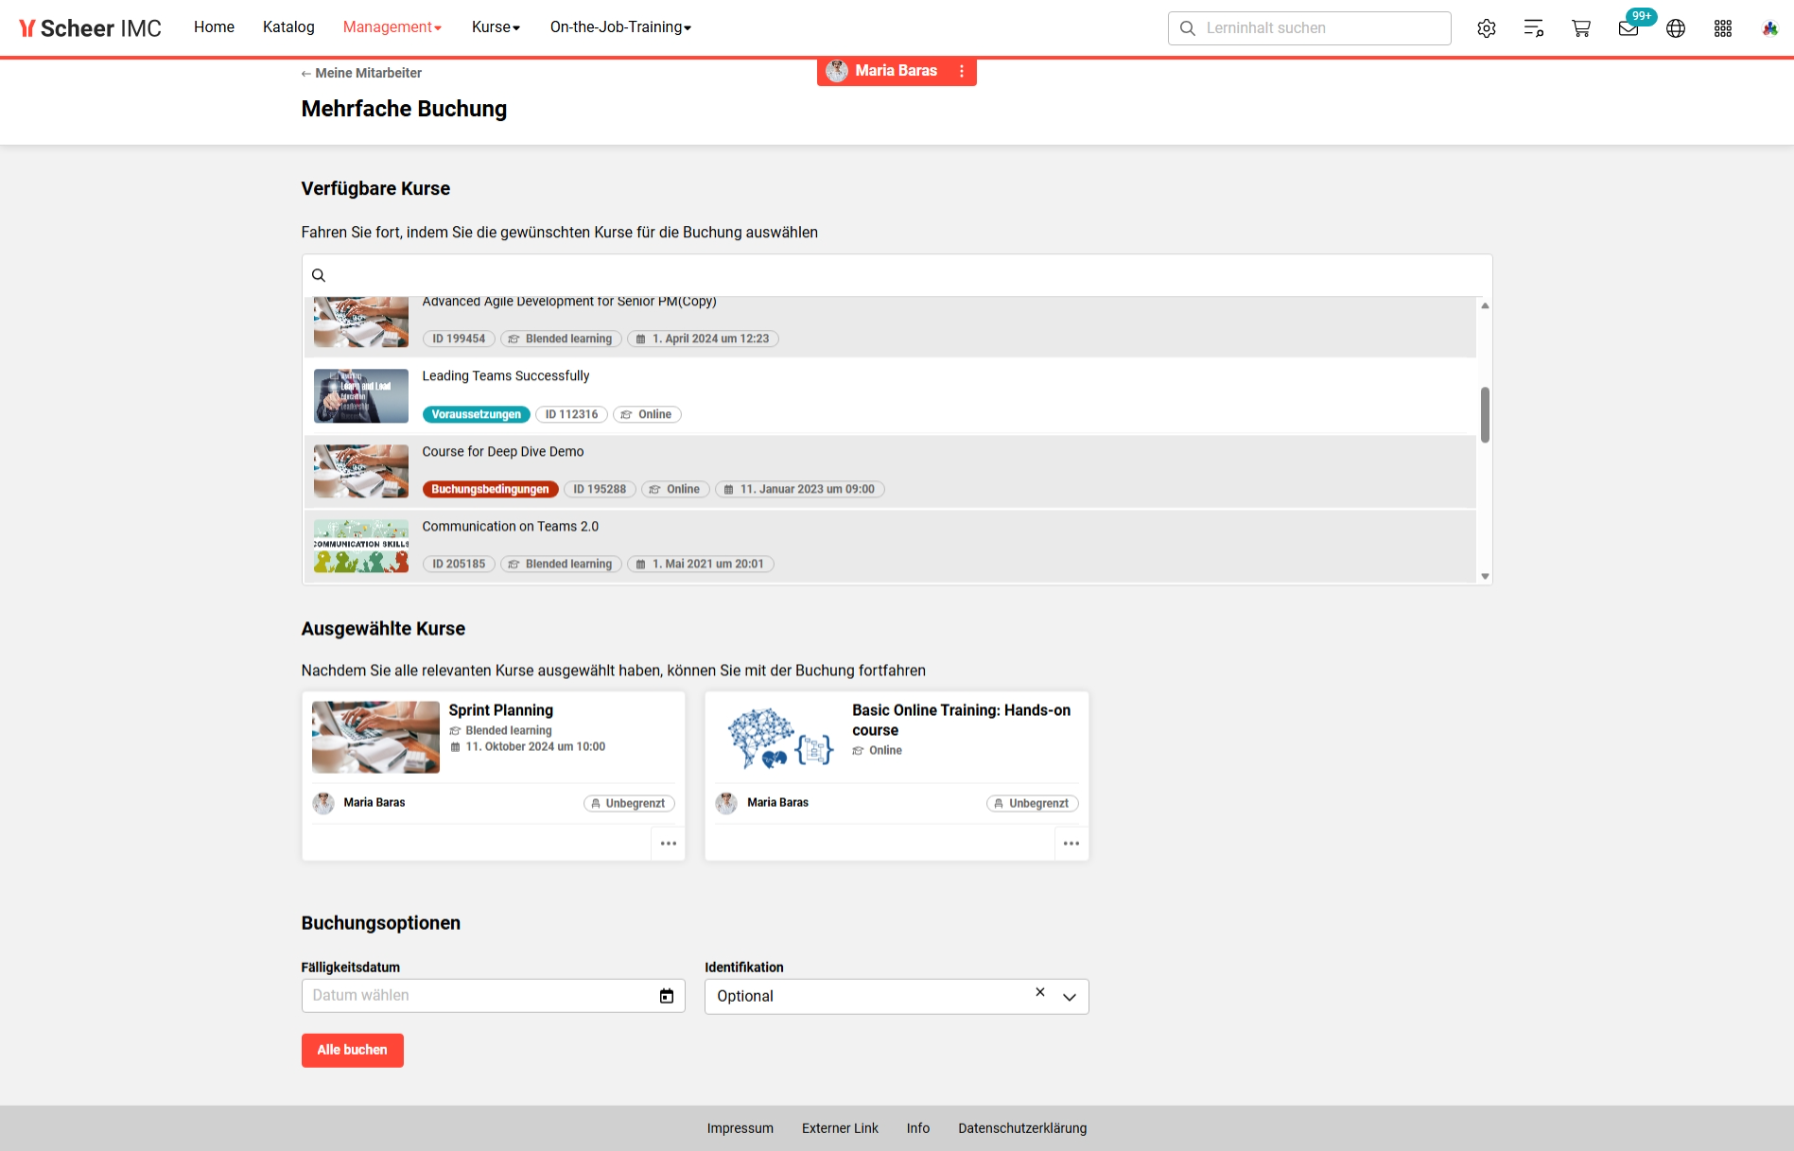Click the Scheer IMC logo
Image resolution: width=1794 pixels, height=1151 pixels.
point(90,28)
